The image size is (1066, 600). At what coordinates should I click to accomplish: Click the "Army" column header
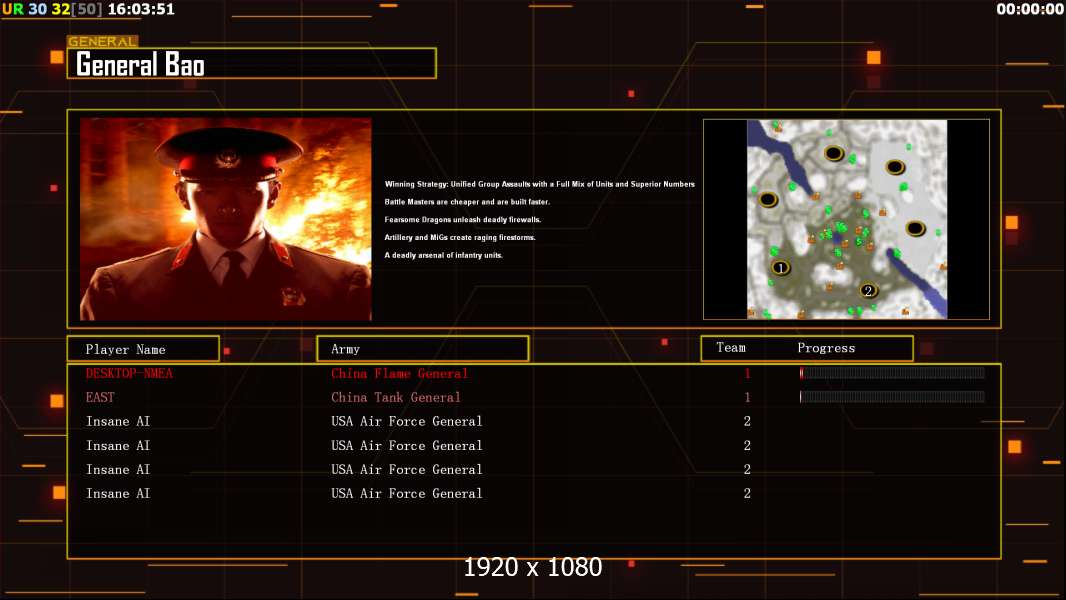coord(345,349)
